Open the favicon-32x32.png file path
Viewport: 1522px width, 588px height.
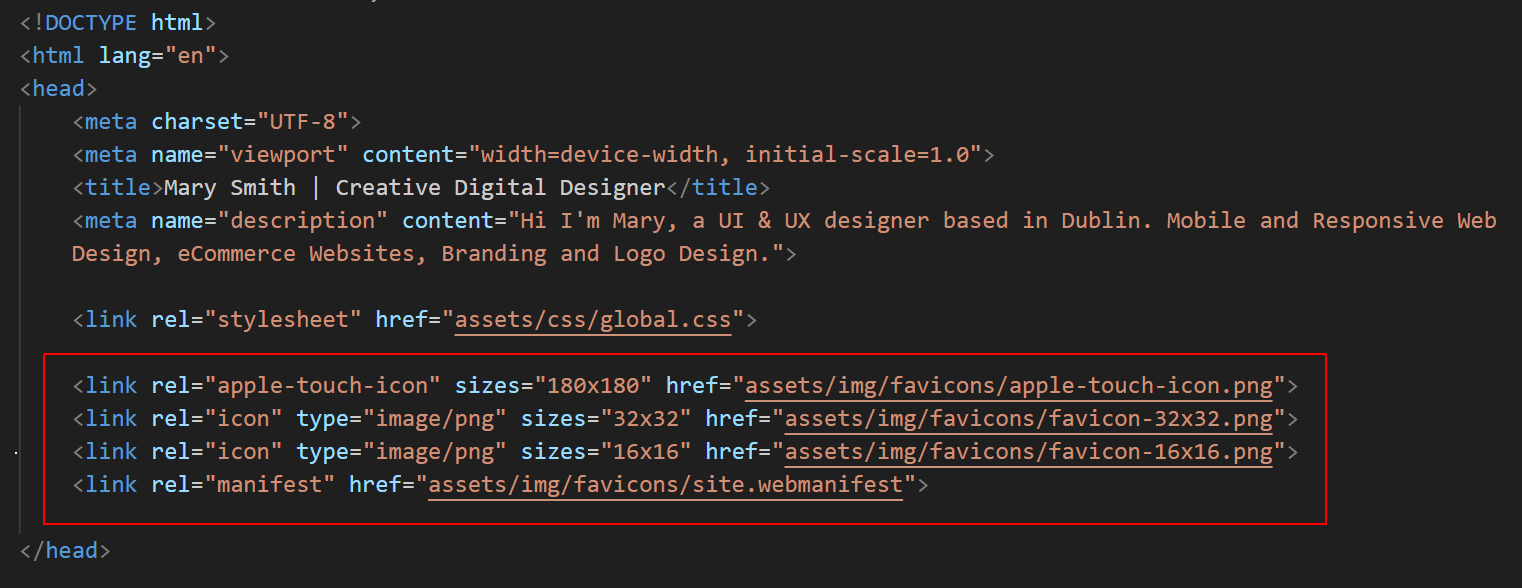[x=1027, y=418]
